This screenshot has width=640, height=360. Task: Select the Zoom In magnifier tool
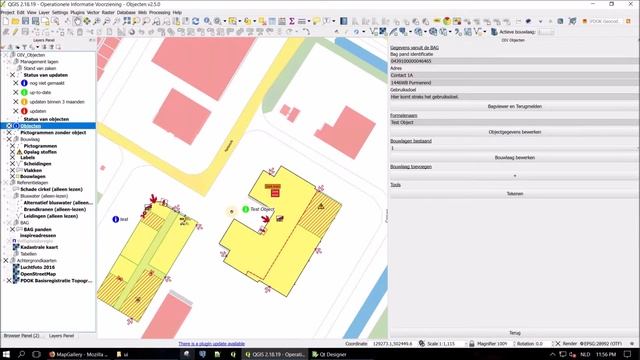[x=97, y=21]
